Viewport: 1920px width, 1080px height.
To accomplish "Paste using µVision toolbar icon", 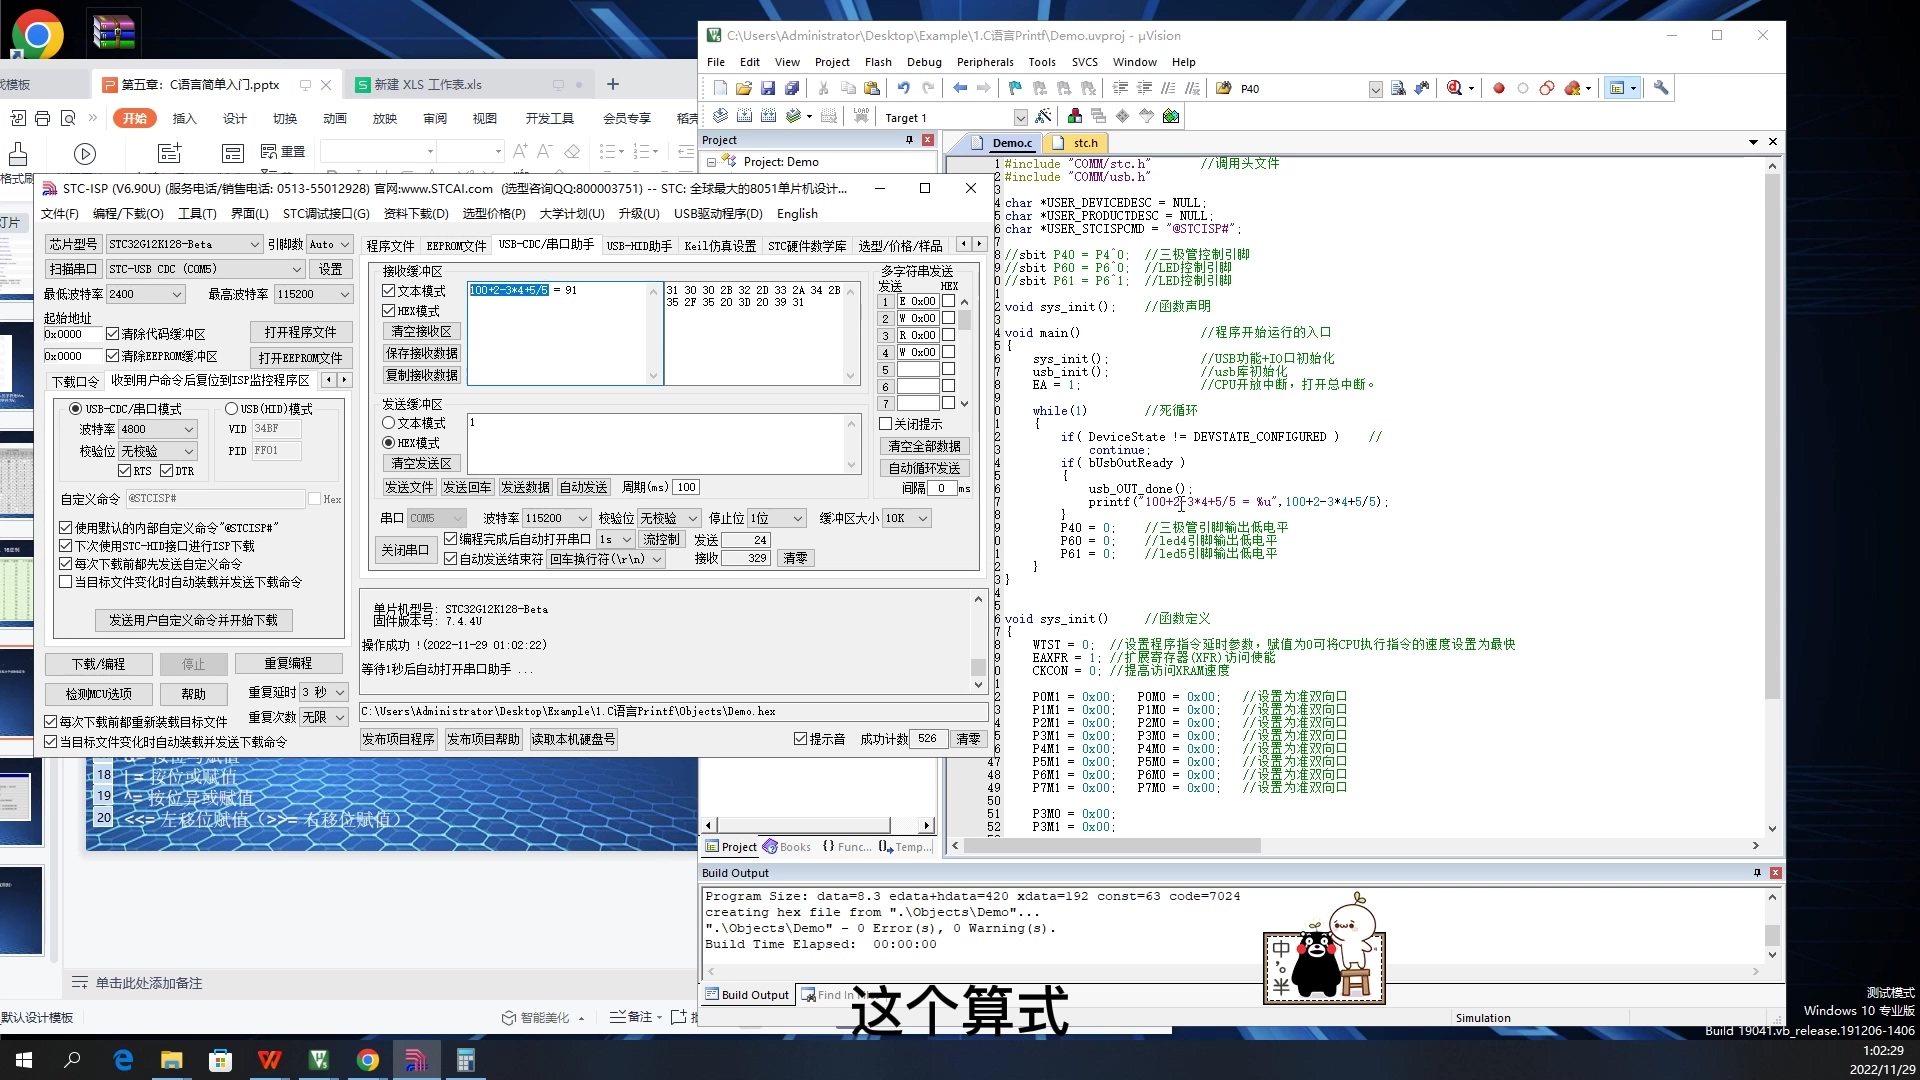I will click(872, 88).
